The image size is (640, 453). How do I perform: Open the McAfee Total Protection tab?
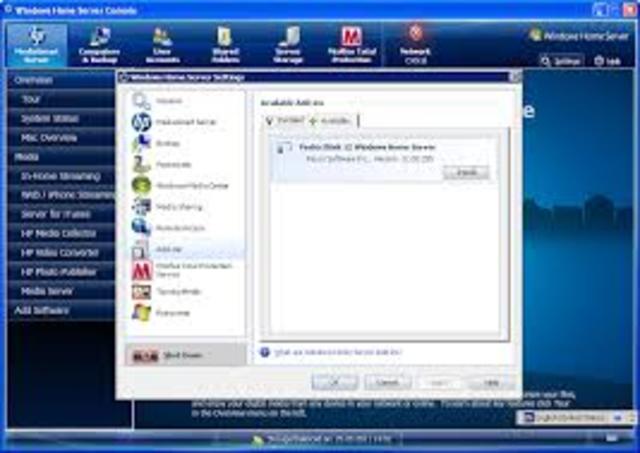coord(351,45)
